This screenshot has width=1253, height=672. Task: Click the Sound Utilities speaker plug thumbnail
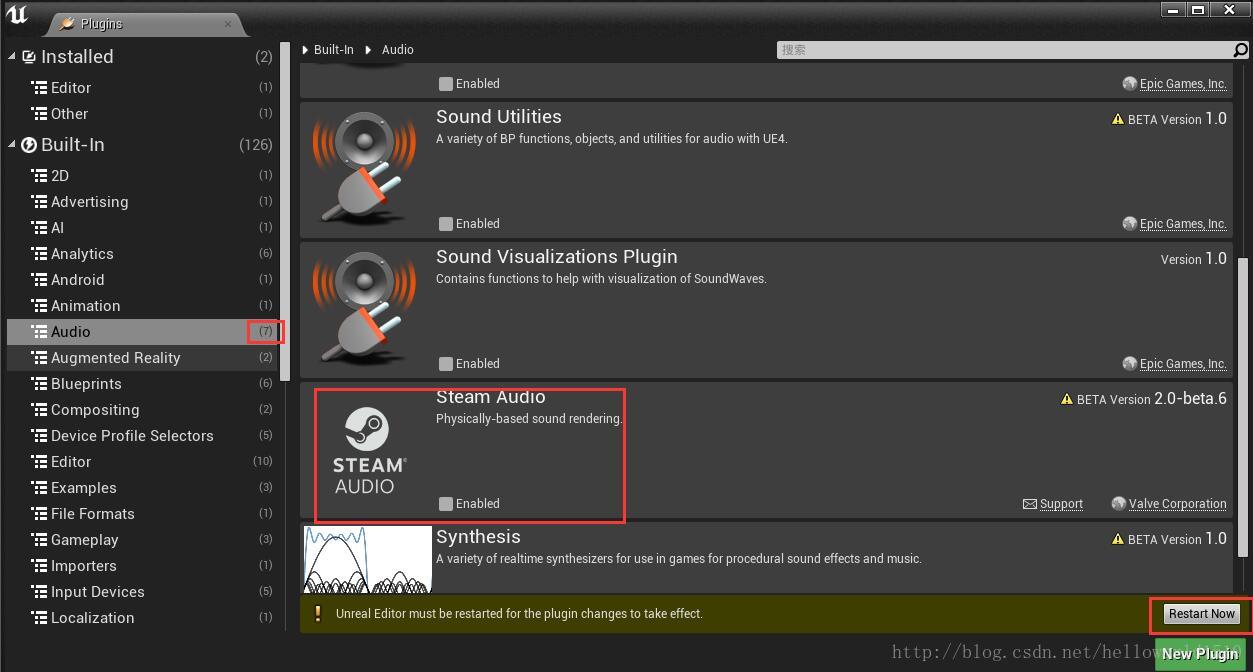pyautogui.click(x=364, y=168)
